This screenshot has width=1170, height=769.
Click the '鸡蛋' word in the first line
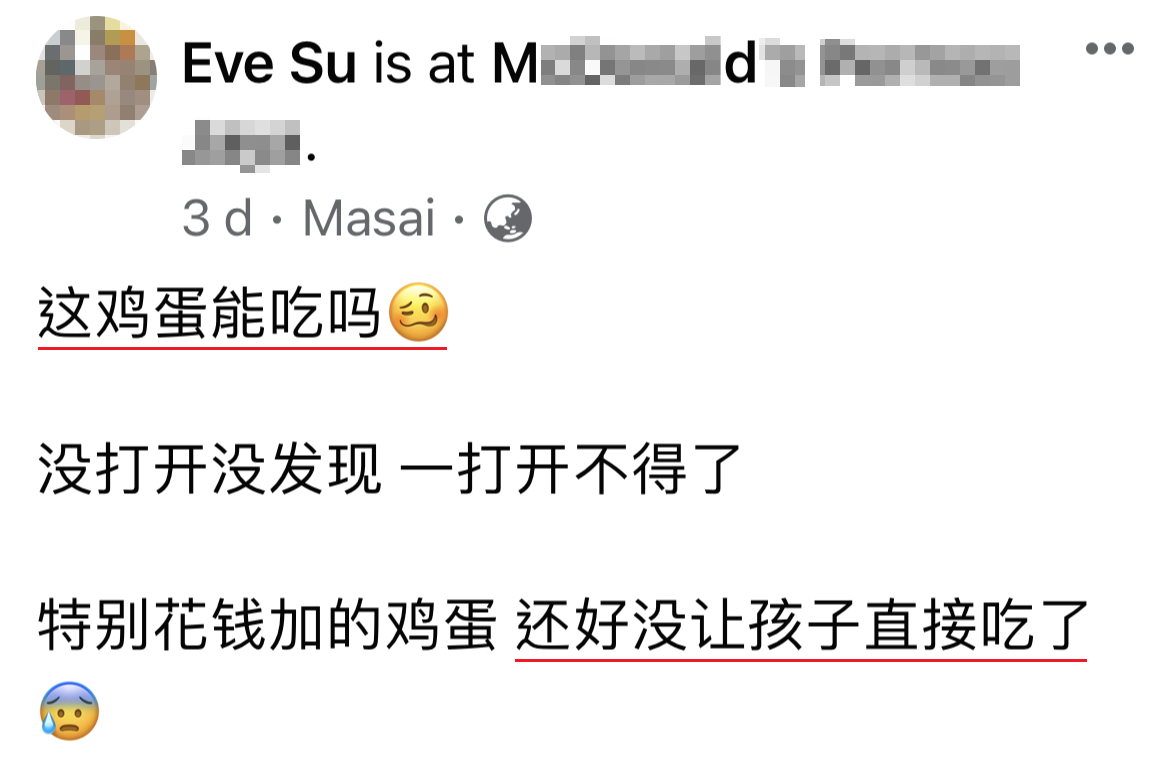point(152,313)
